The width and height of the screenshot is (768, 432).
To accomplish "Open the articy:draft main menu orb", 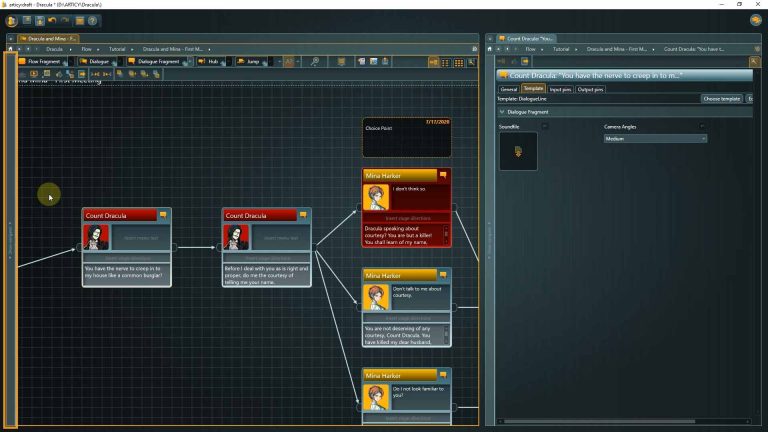I will coord(11,21).
